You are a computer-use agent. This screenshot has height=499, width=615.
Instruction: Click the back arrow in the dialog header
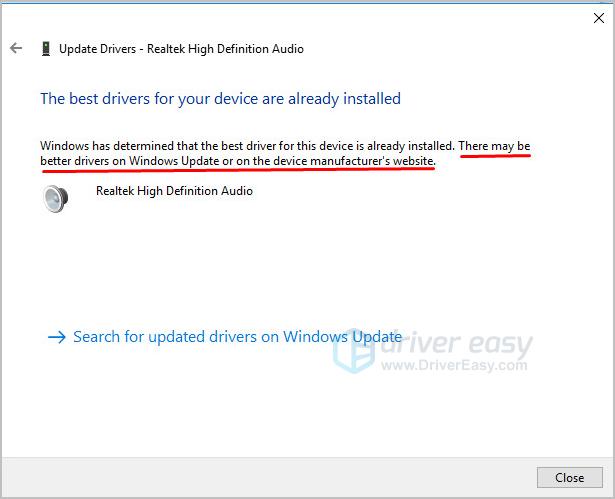point(16,48)
